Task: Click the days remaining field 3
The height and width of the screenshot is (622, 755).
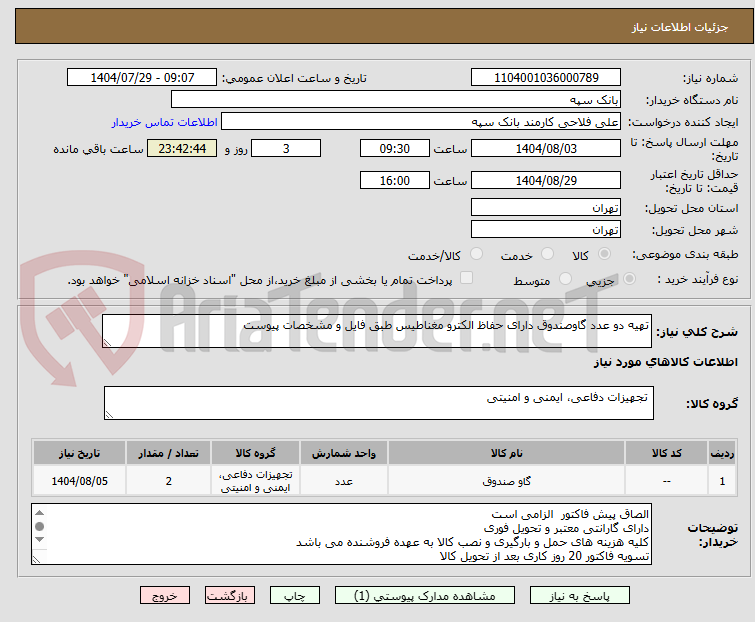Action: point(286,148)
